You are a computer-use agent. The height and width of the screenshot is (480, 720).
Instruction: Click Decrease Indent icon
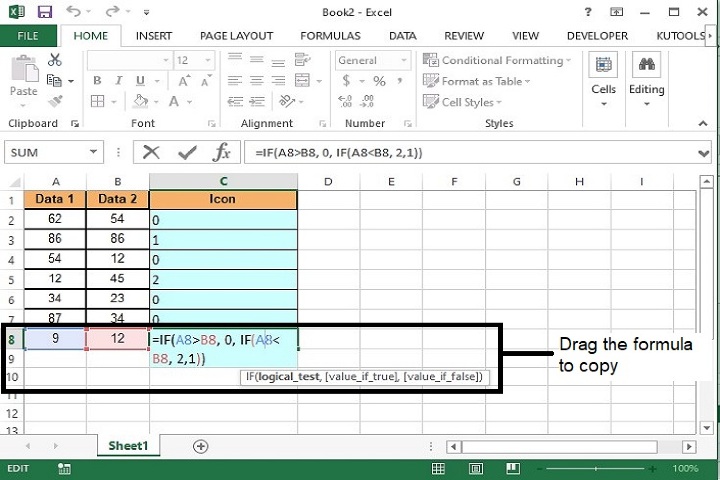[236, 102]
